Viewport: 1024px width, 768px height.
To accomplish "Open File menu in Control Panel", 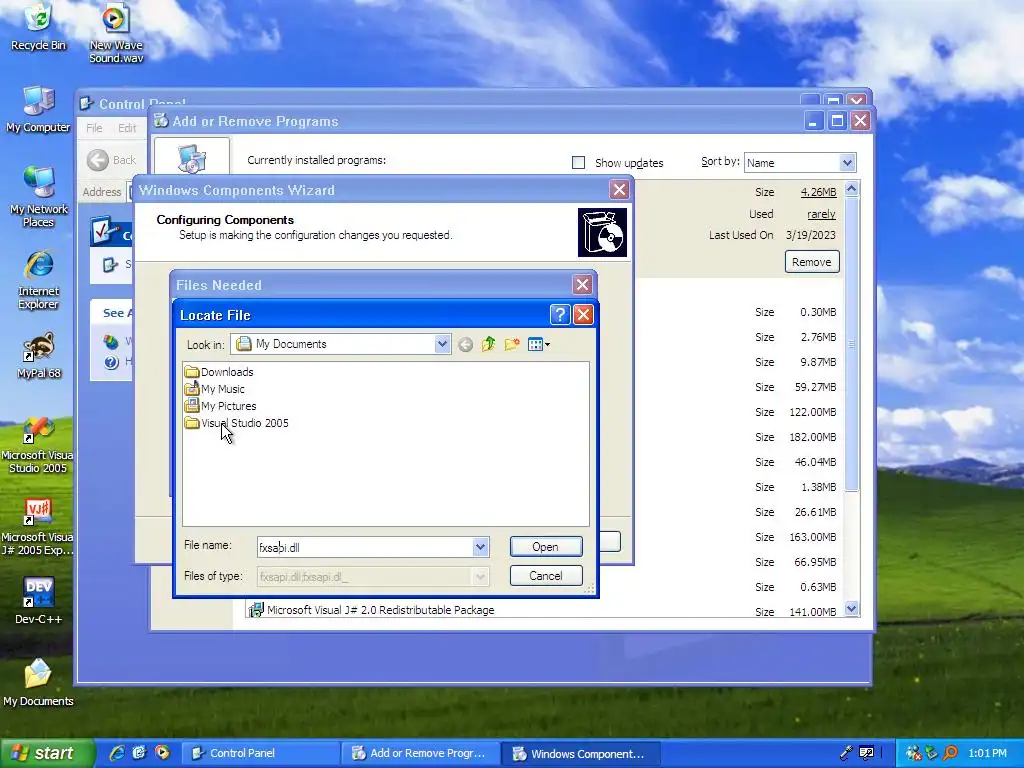I will click(94, 128).
